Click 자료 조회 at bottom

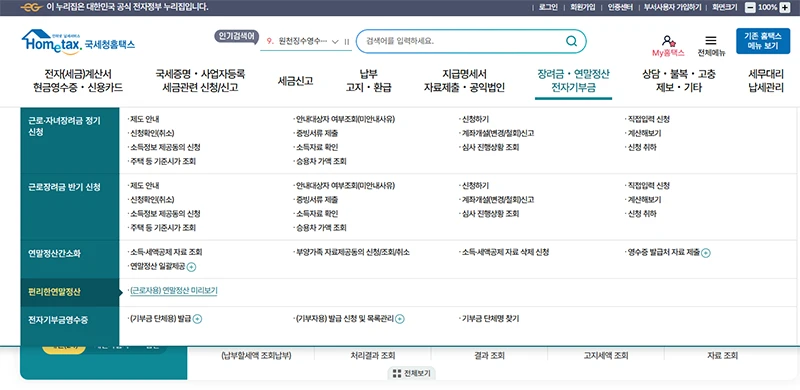tap(722, 356)
